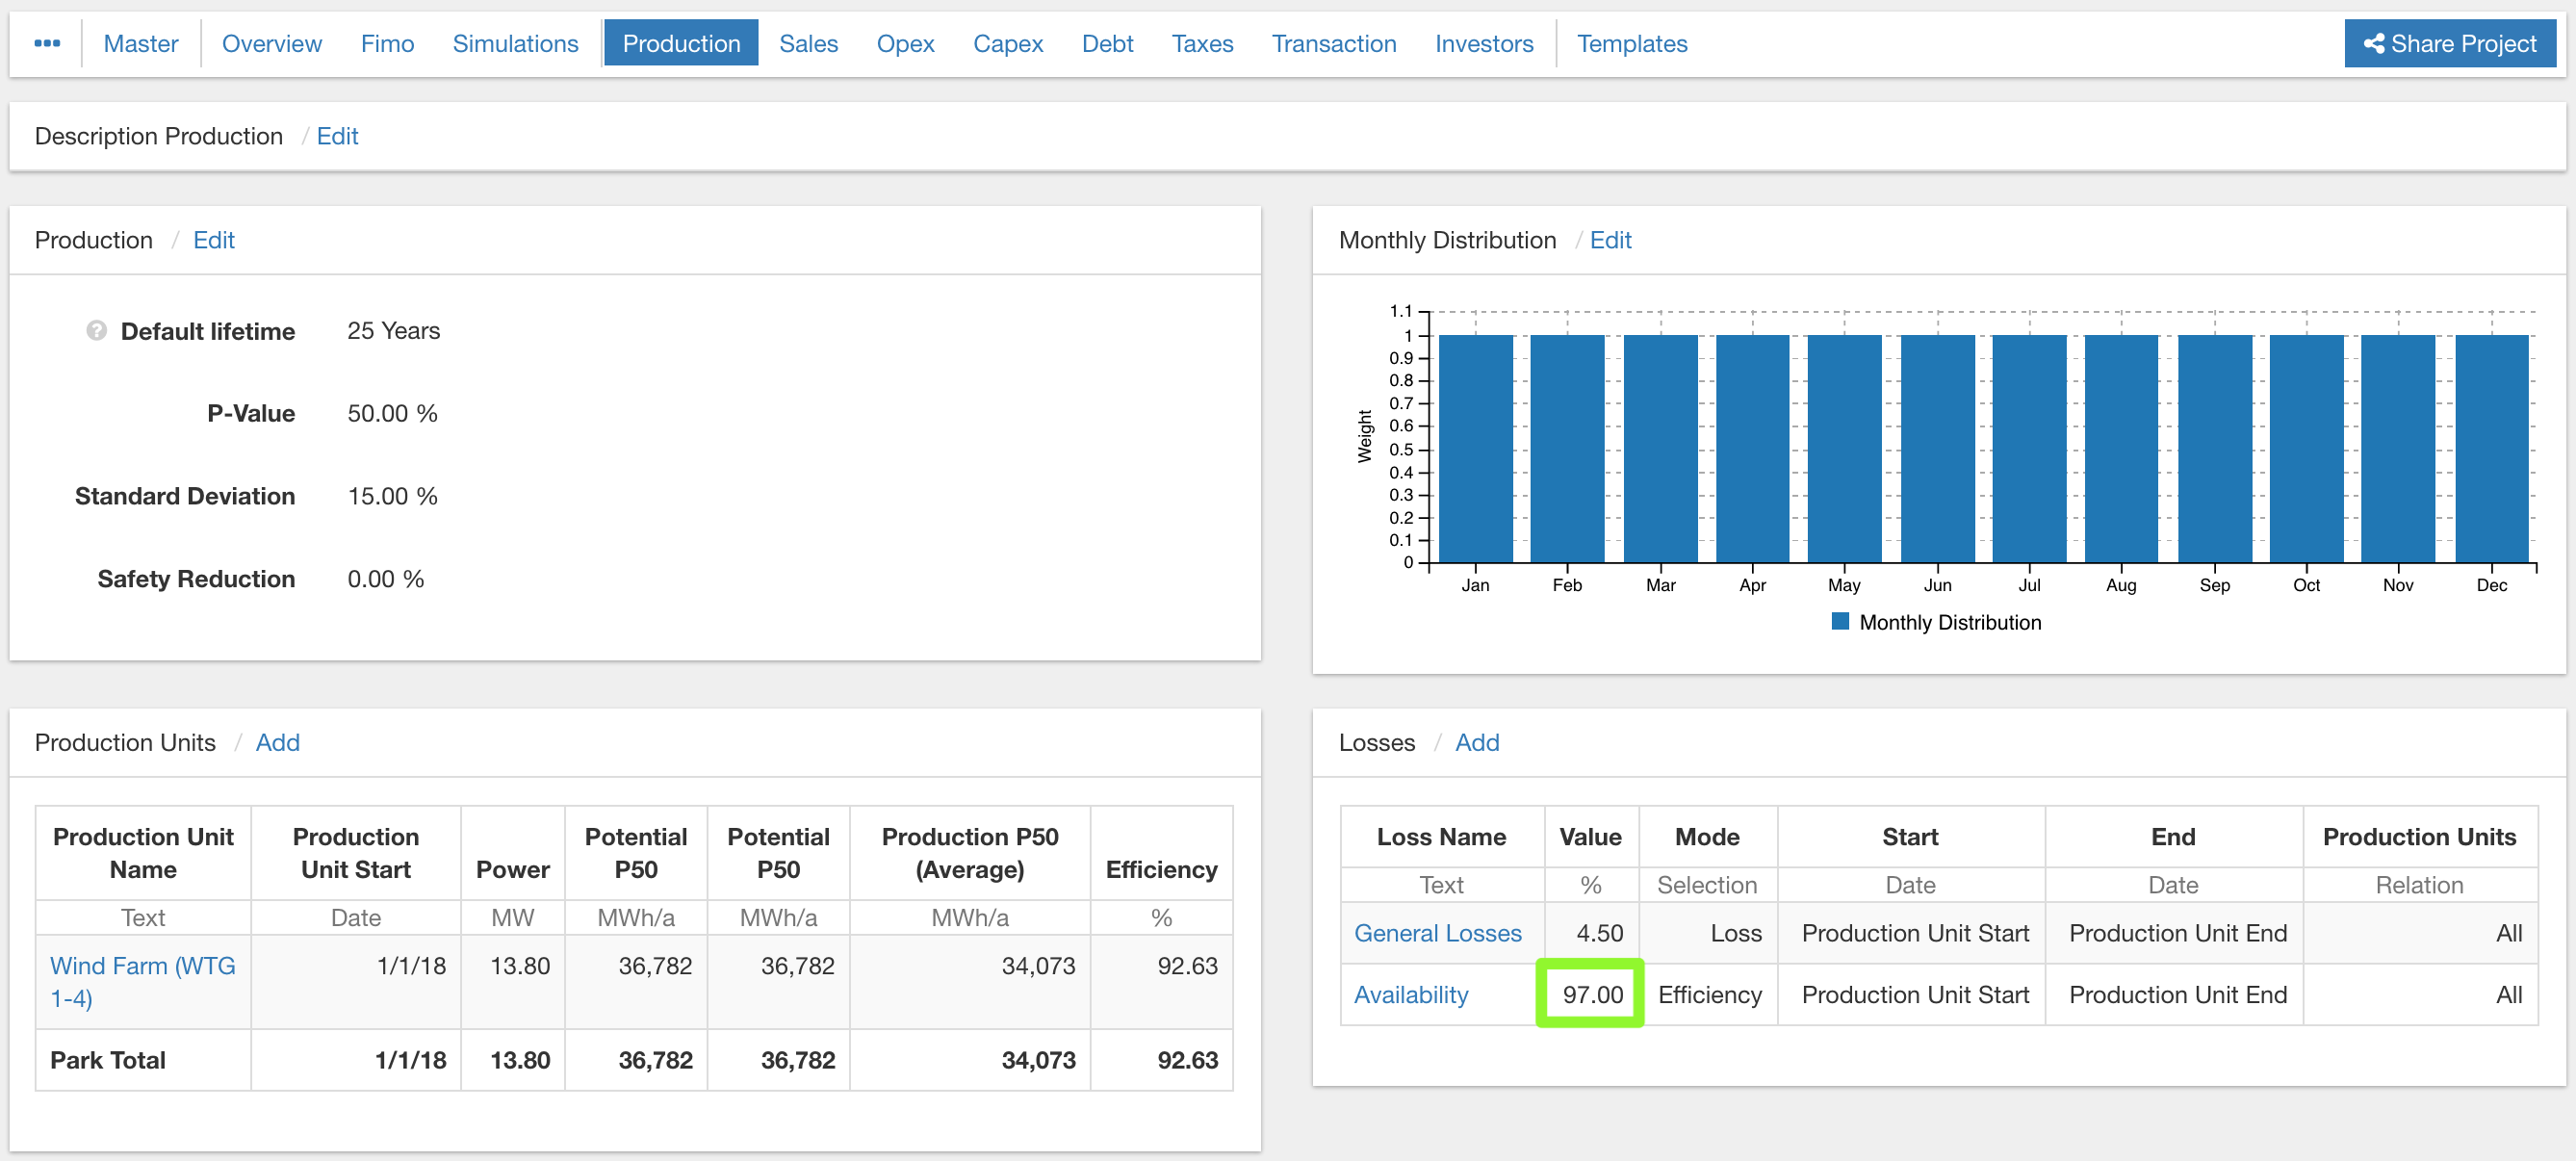The width and height of the screenshot is (2576, 1161).
Task: Click the Share Project button
Action: 2449,43
